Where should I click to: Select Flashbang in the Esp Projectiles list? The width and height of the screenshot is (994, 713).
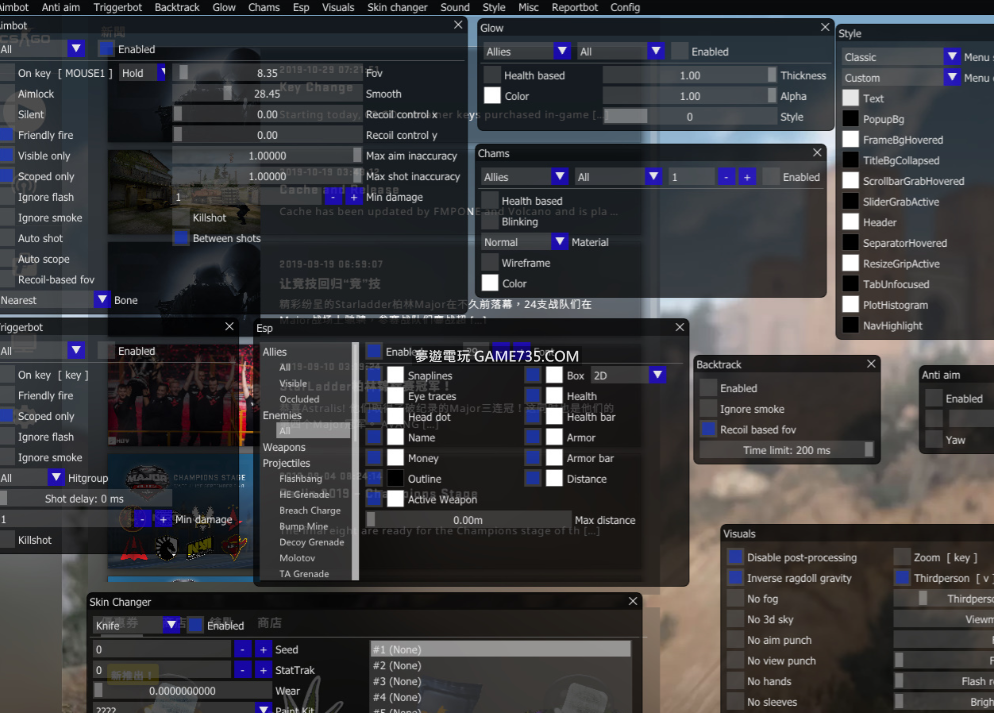301,479
